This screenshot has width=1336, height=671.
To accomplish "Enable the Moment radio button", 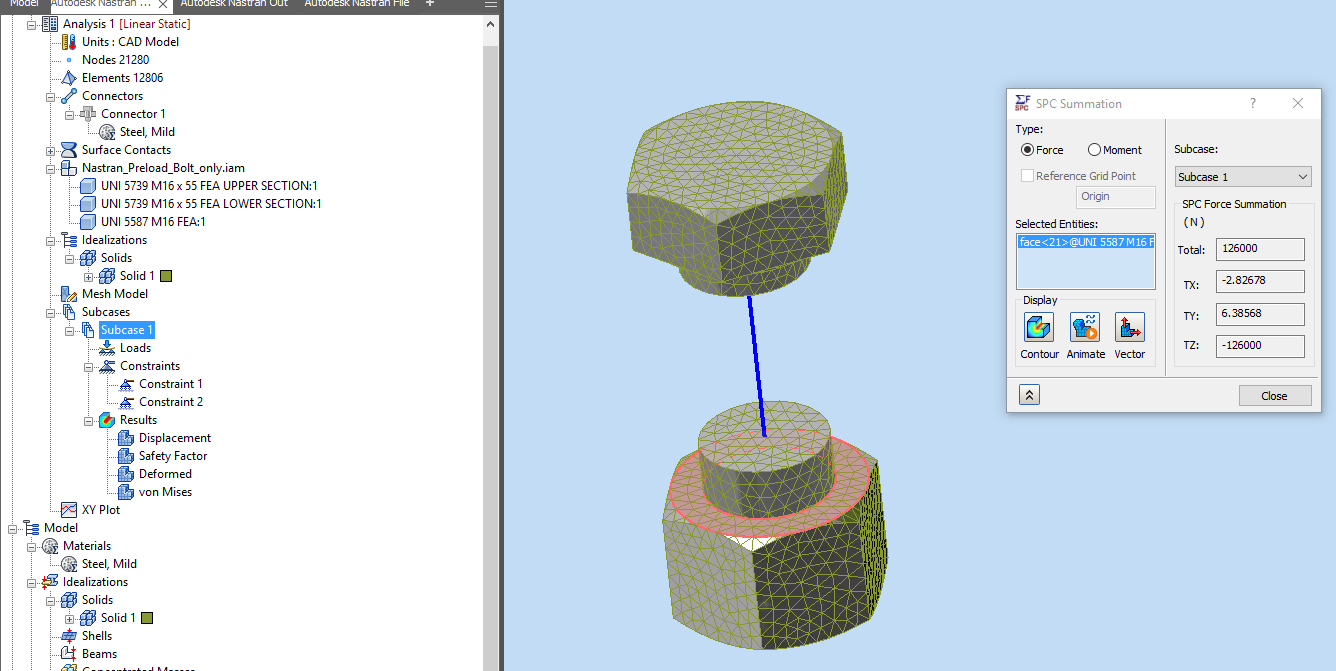I will coord(1096,150).
